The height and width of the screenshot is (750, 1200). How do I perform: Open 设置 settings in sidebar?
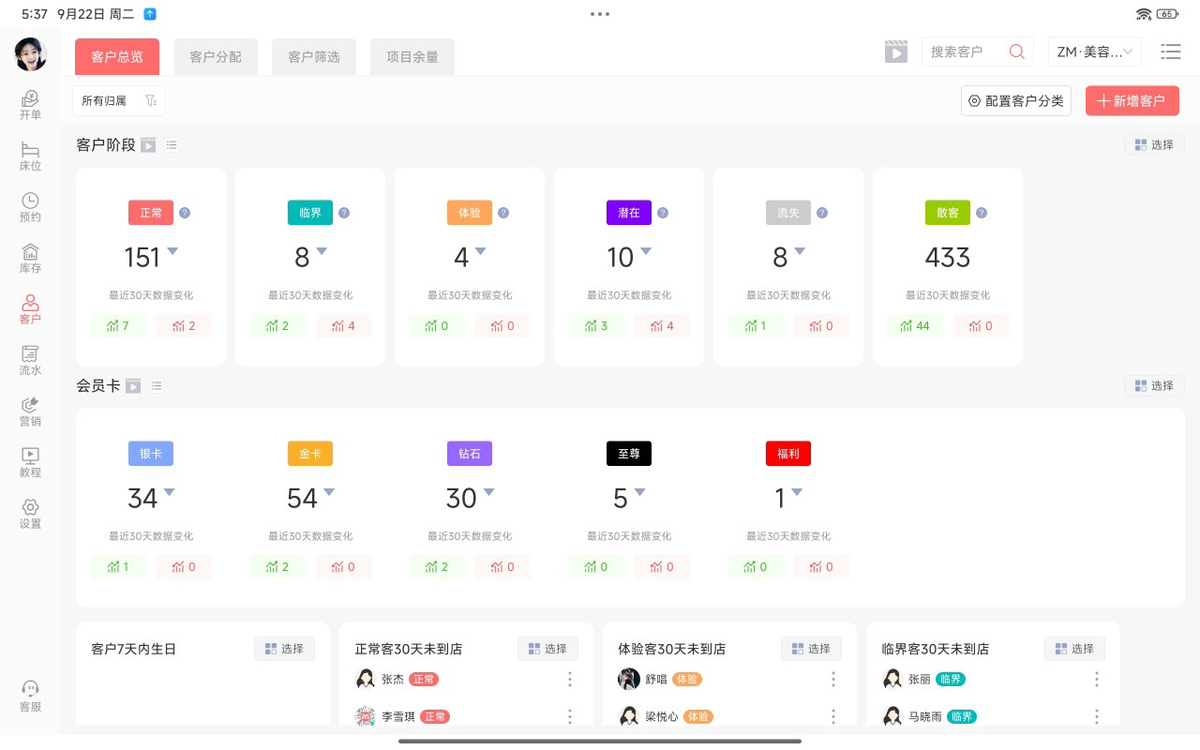click(30, 514)
